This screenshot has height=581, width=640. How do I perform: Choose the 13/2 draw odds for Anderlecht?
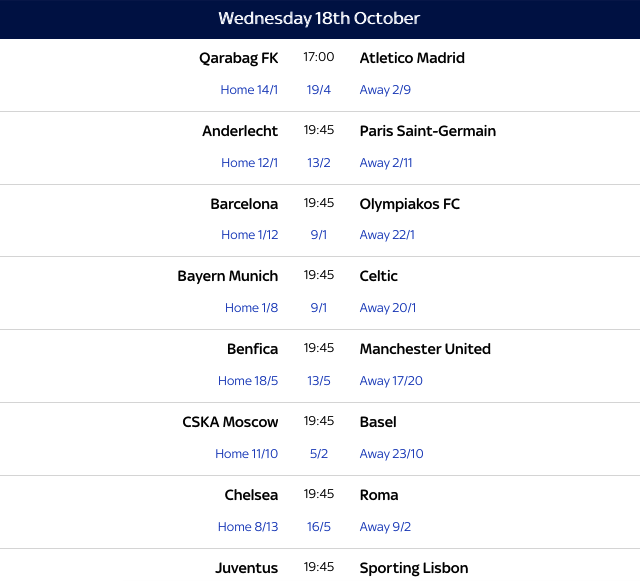tap(319, 163)
